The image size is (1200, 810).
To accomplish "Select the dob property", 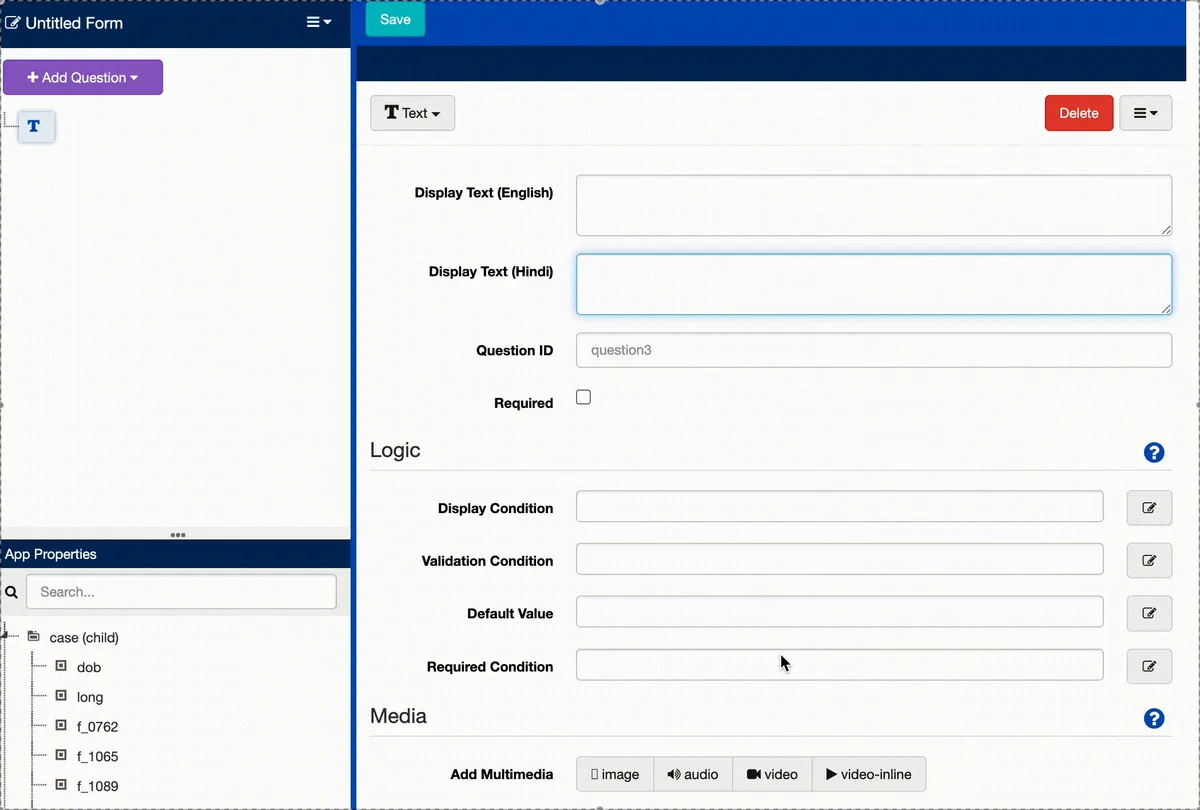I will click(x=89, y=667).
